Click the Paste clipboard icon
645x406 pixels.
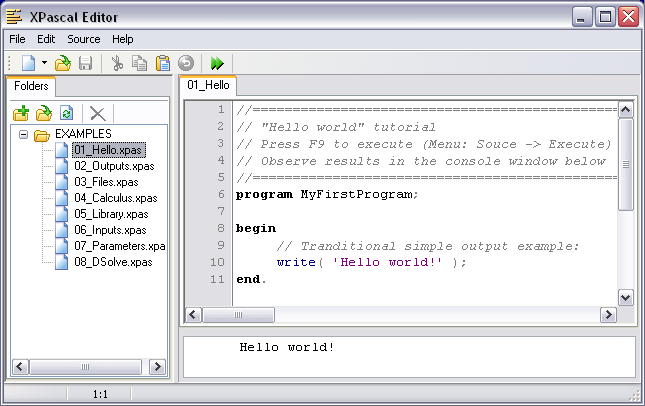(x=162, y=63)
